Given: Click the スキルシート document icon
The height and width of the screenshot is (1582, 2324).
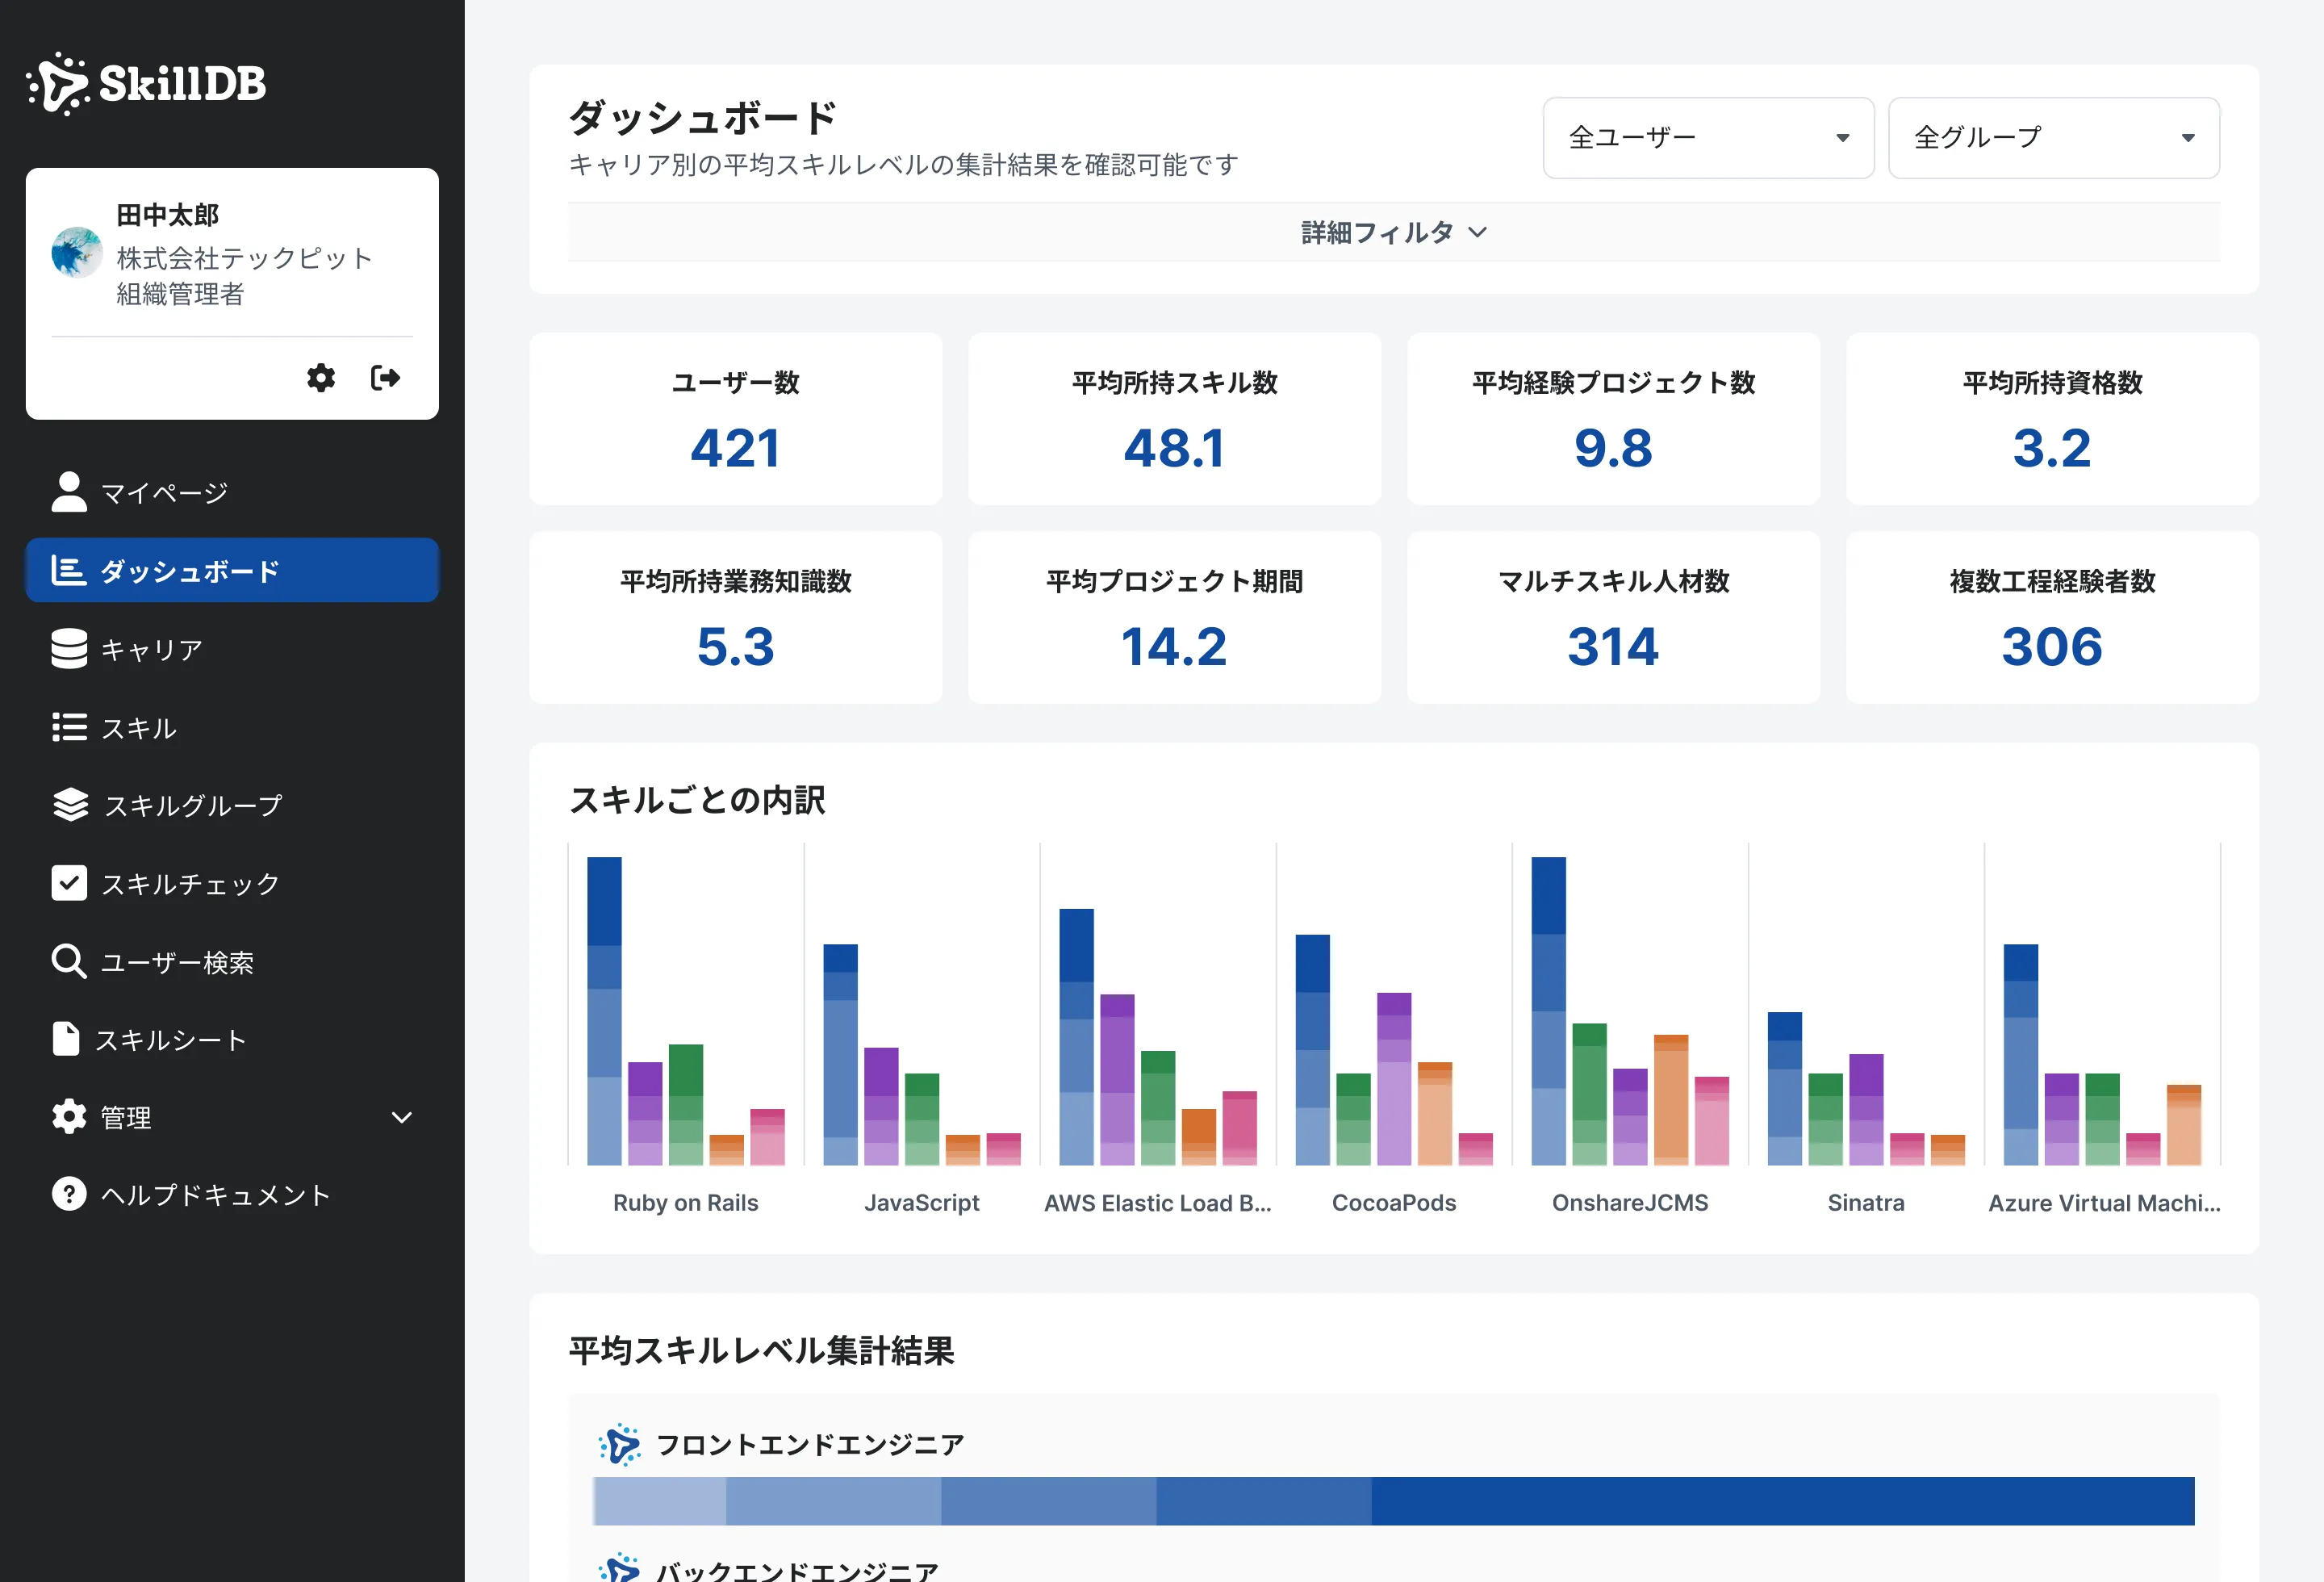Looking at the screenshot, I should [66, 1039].
